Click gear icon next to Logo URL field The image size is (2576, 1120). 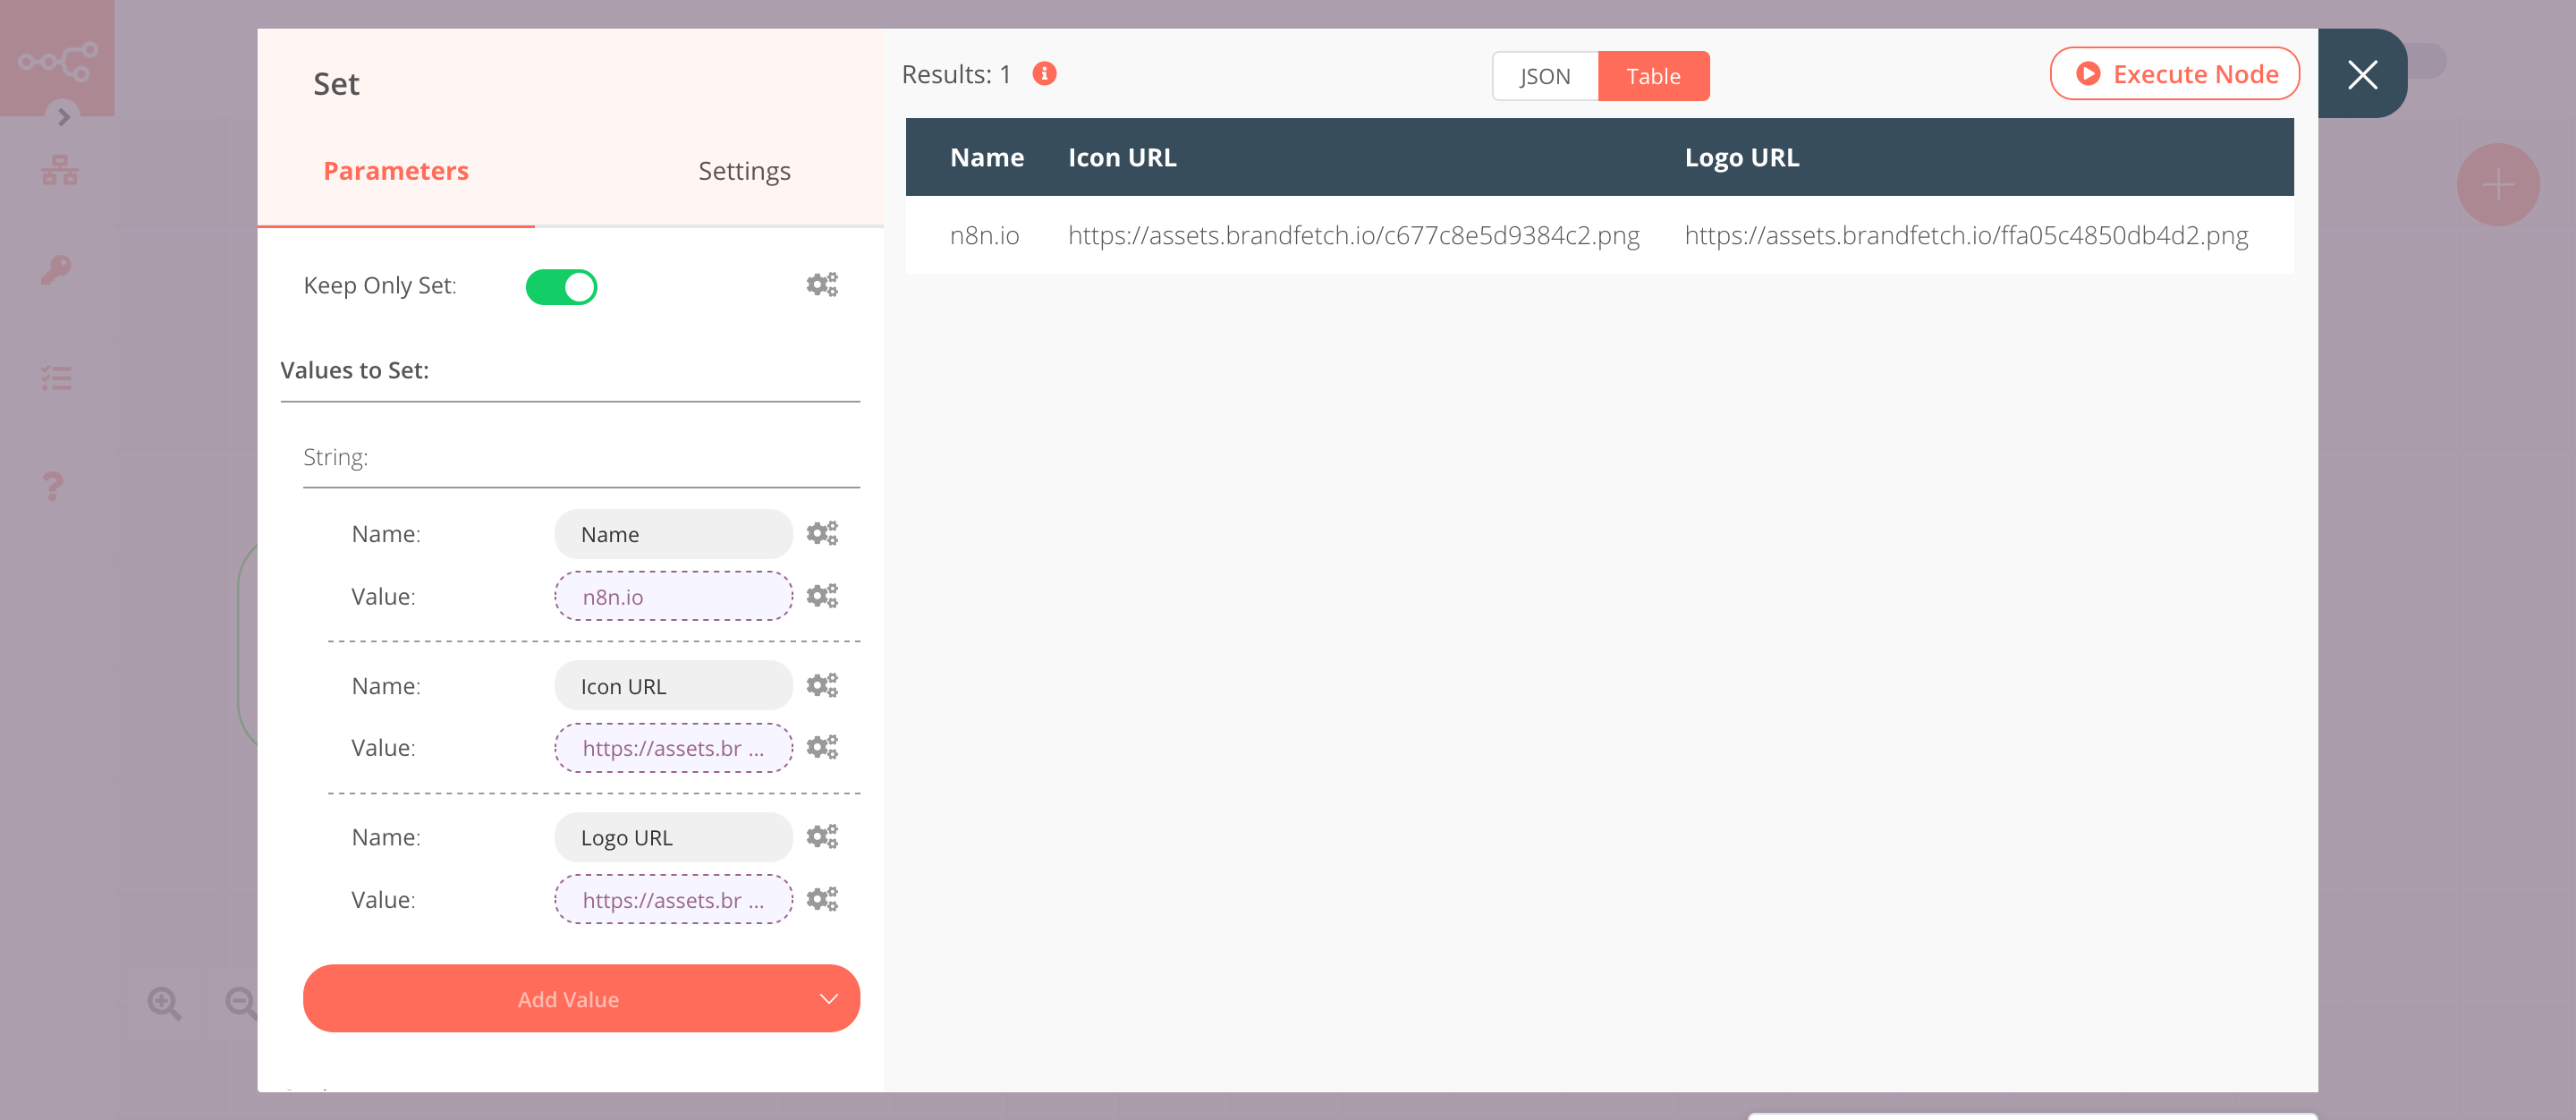point(821,837)
